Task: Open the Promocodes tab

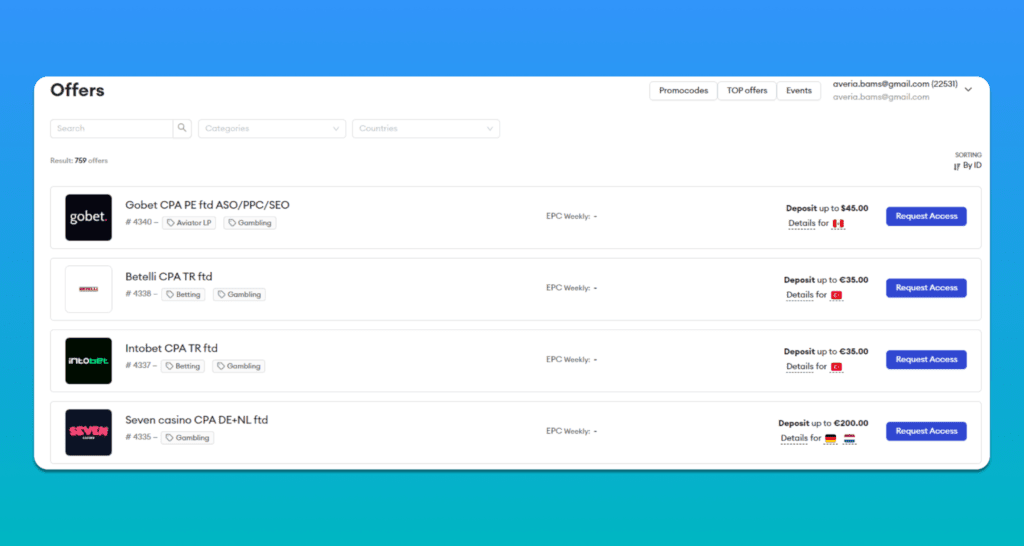Action: pos(683,91)
